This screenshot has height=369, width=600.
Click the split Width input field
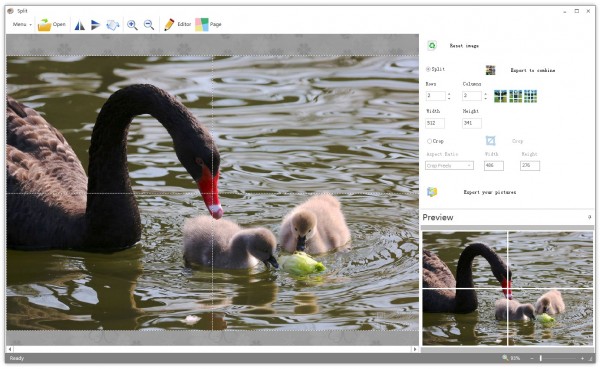(x=435, y=123)
